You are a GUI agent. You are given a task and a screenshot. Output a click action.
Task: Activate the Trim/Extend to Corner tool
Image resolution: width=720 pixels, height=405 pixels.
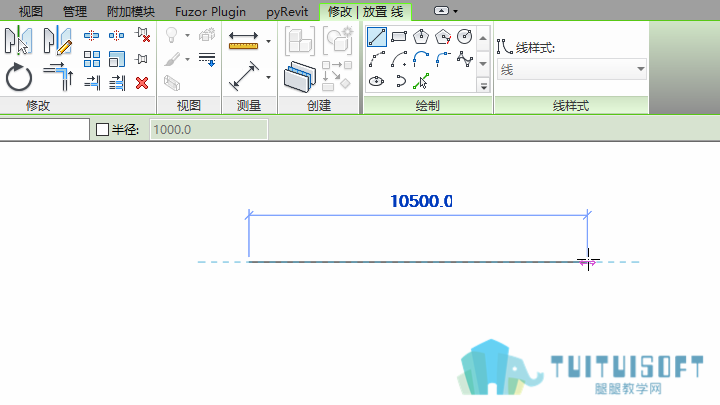click(58, 76)
